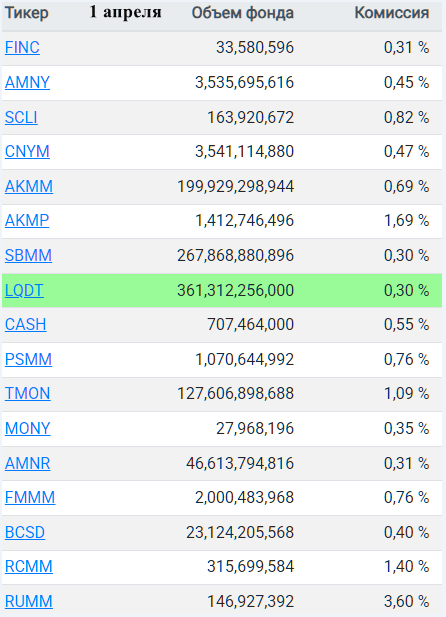Open the TMON ticker link

tap(28, 393)
